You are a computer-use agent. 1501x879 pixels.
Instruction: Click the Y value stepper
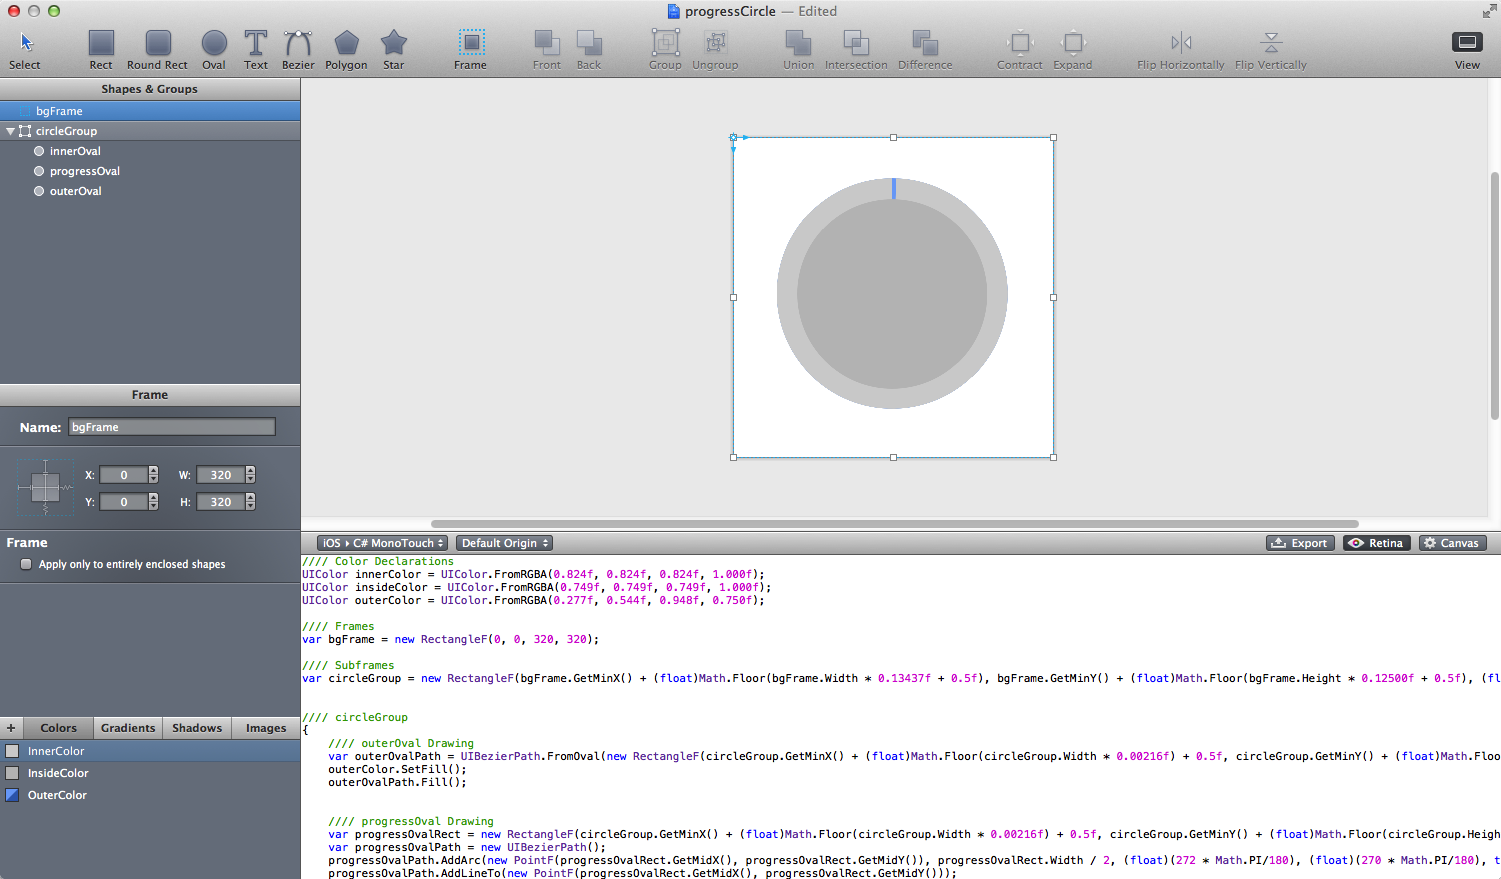[x=153, y=502]
